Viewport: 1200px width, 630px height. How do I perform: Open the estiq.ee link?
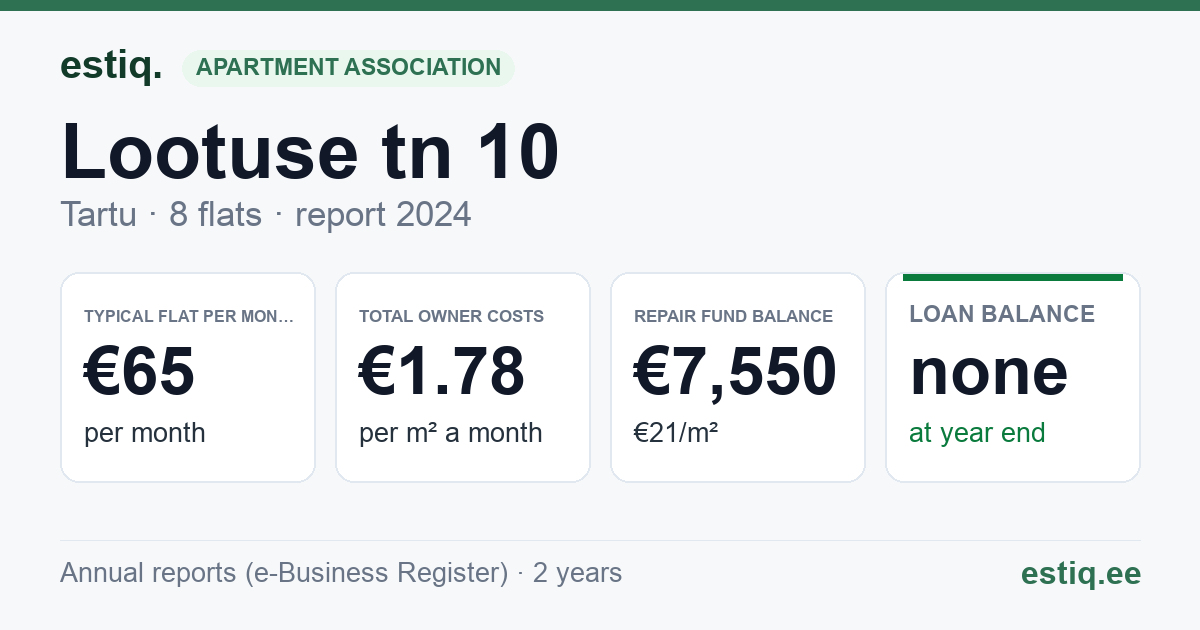[1080, 573]
